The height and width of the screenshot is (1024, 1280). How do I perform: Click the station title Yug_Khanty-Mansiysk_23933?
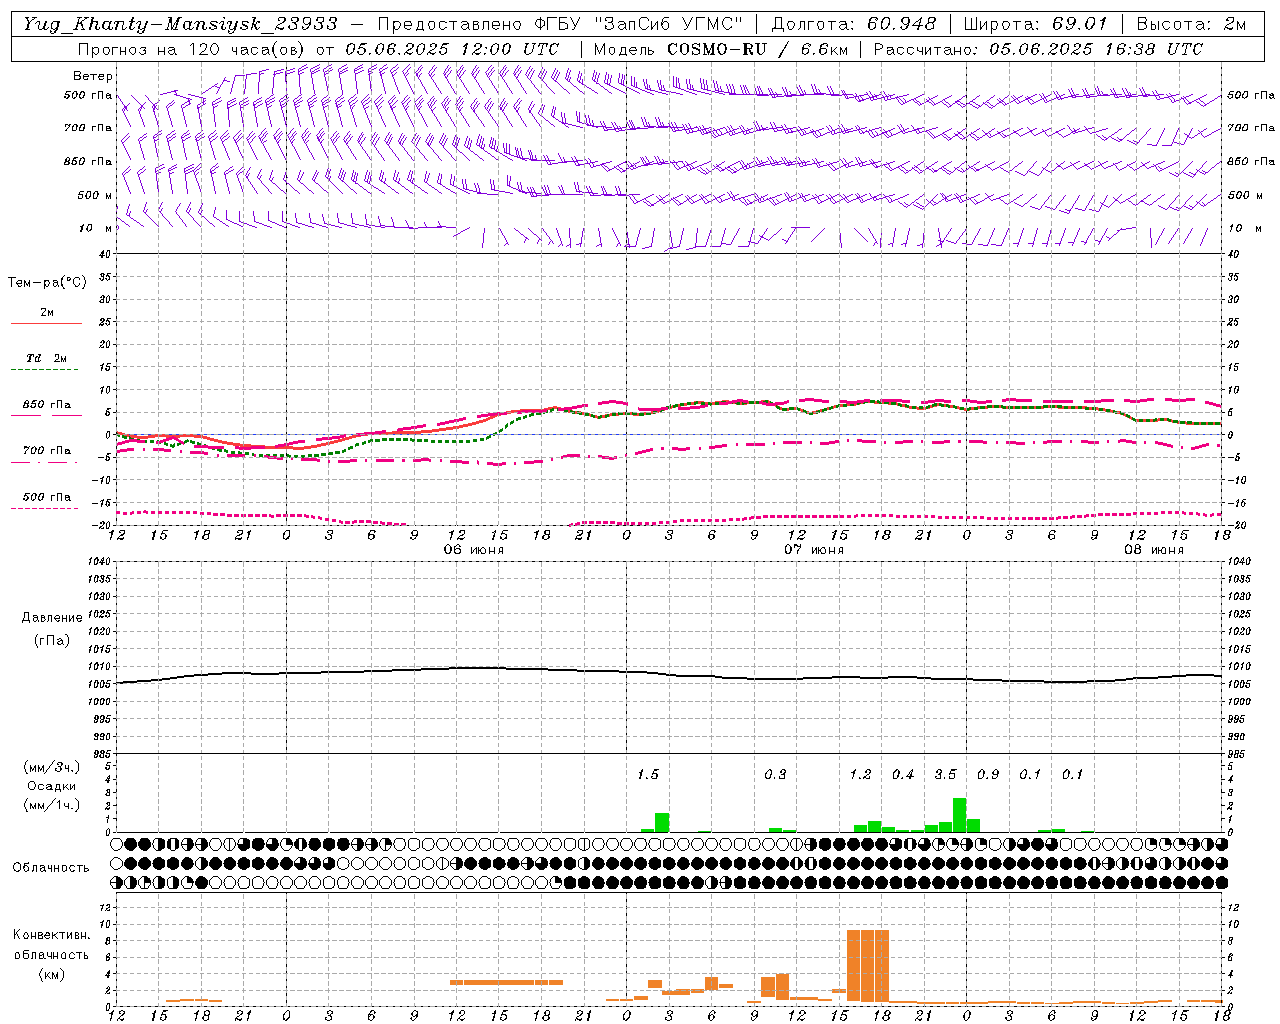180,24
